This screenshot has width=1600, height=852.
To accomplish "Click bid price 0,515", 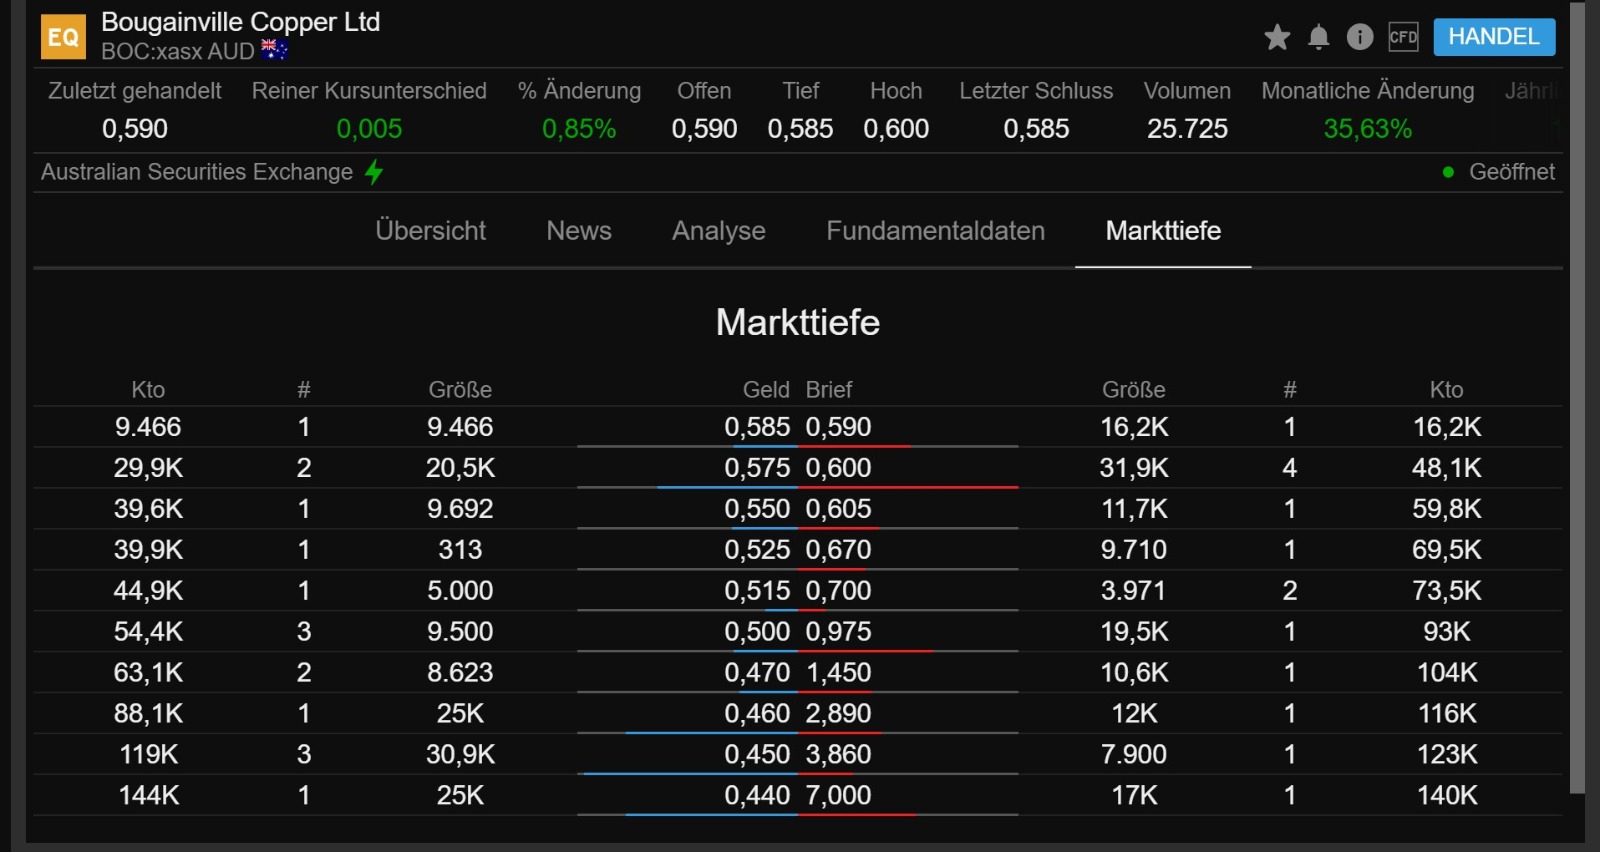I will point(757,591).
